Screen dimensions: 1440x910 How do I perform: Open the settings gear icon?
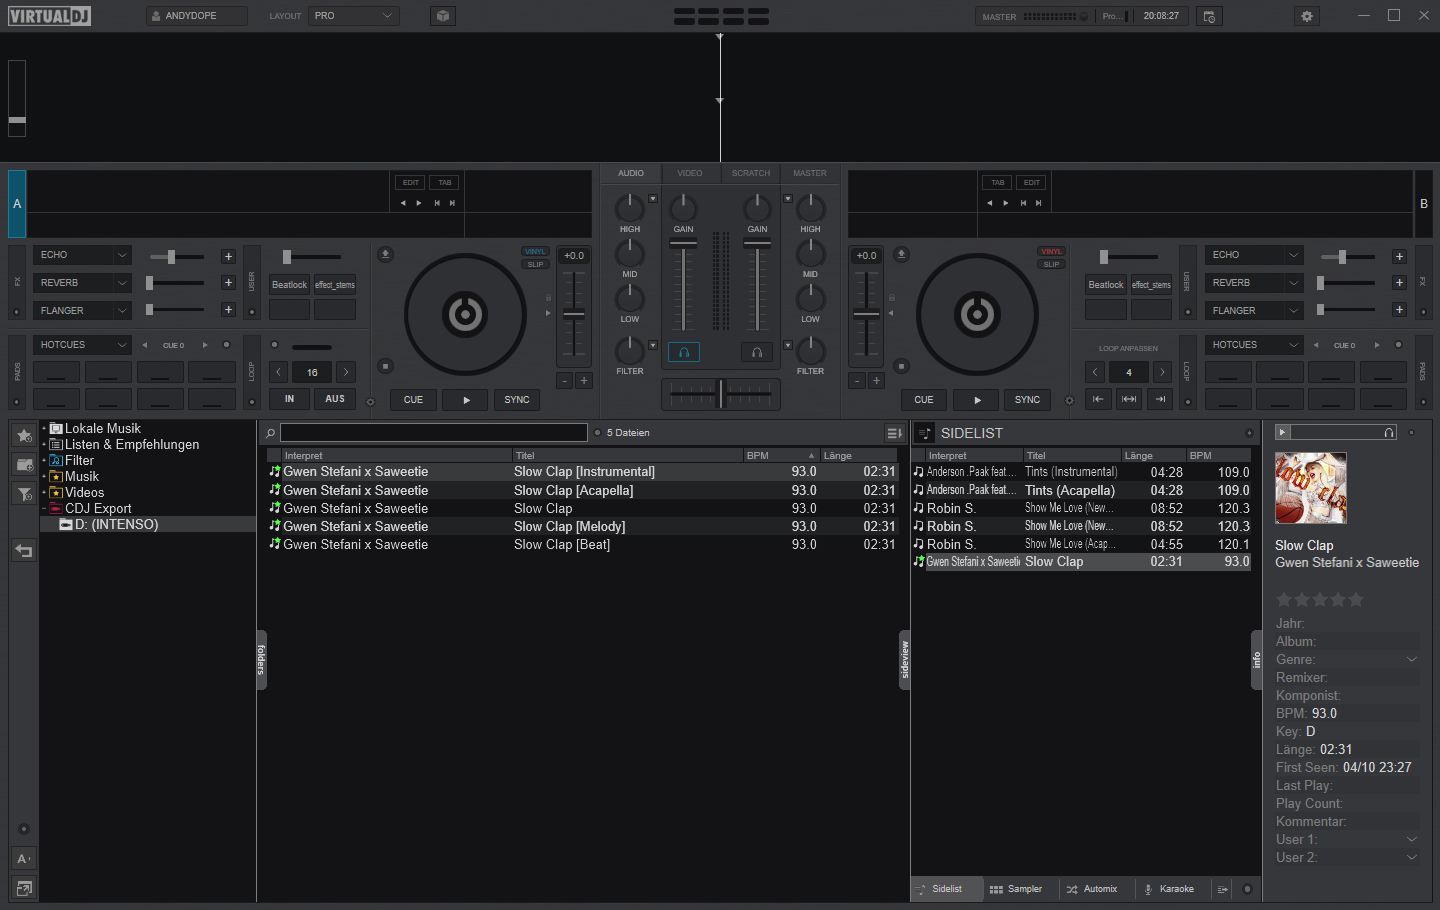[x=1306, y=16]
